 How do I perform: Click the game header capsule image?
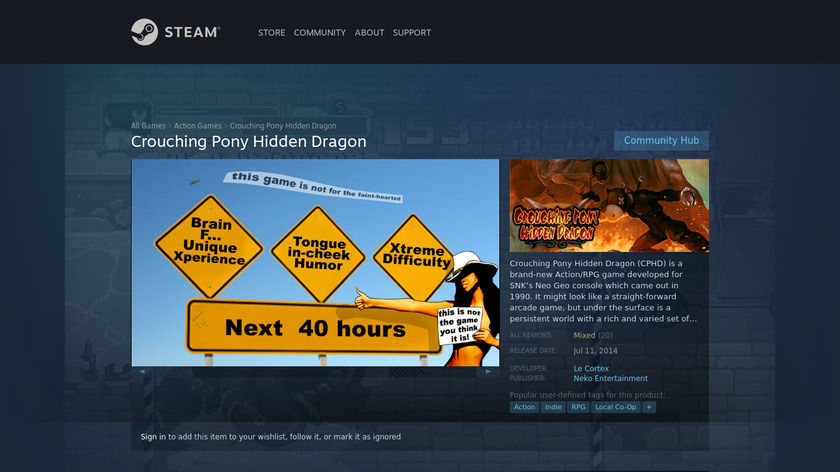click(x=609, y=206)
